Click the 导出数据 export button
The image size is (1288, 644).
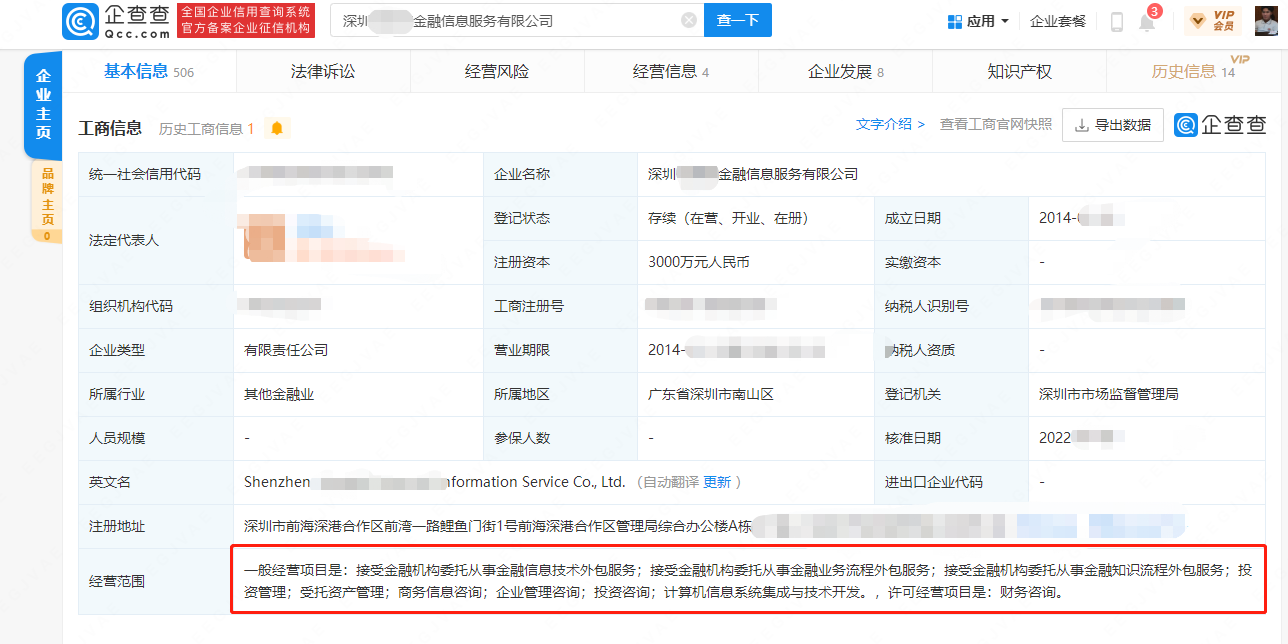(x=1112, y=124)
